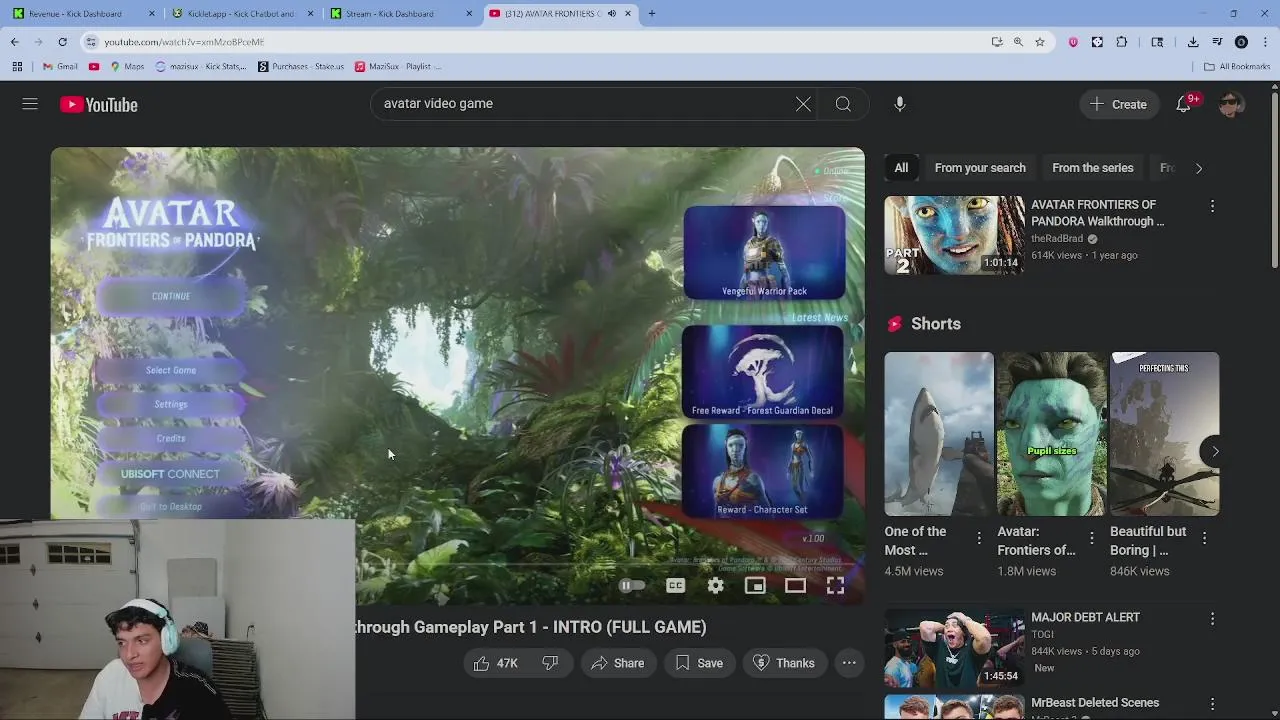Open more actions under the video
This screenshot has height=720, width=1280.
pyautogui.click(x=849, y=663)
